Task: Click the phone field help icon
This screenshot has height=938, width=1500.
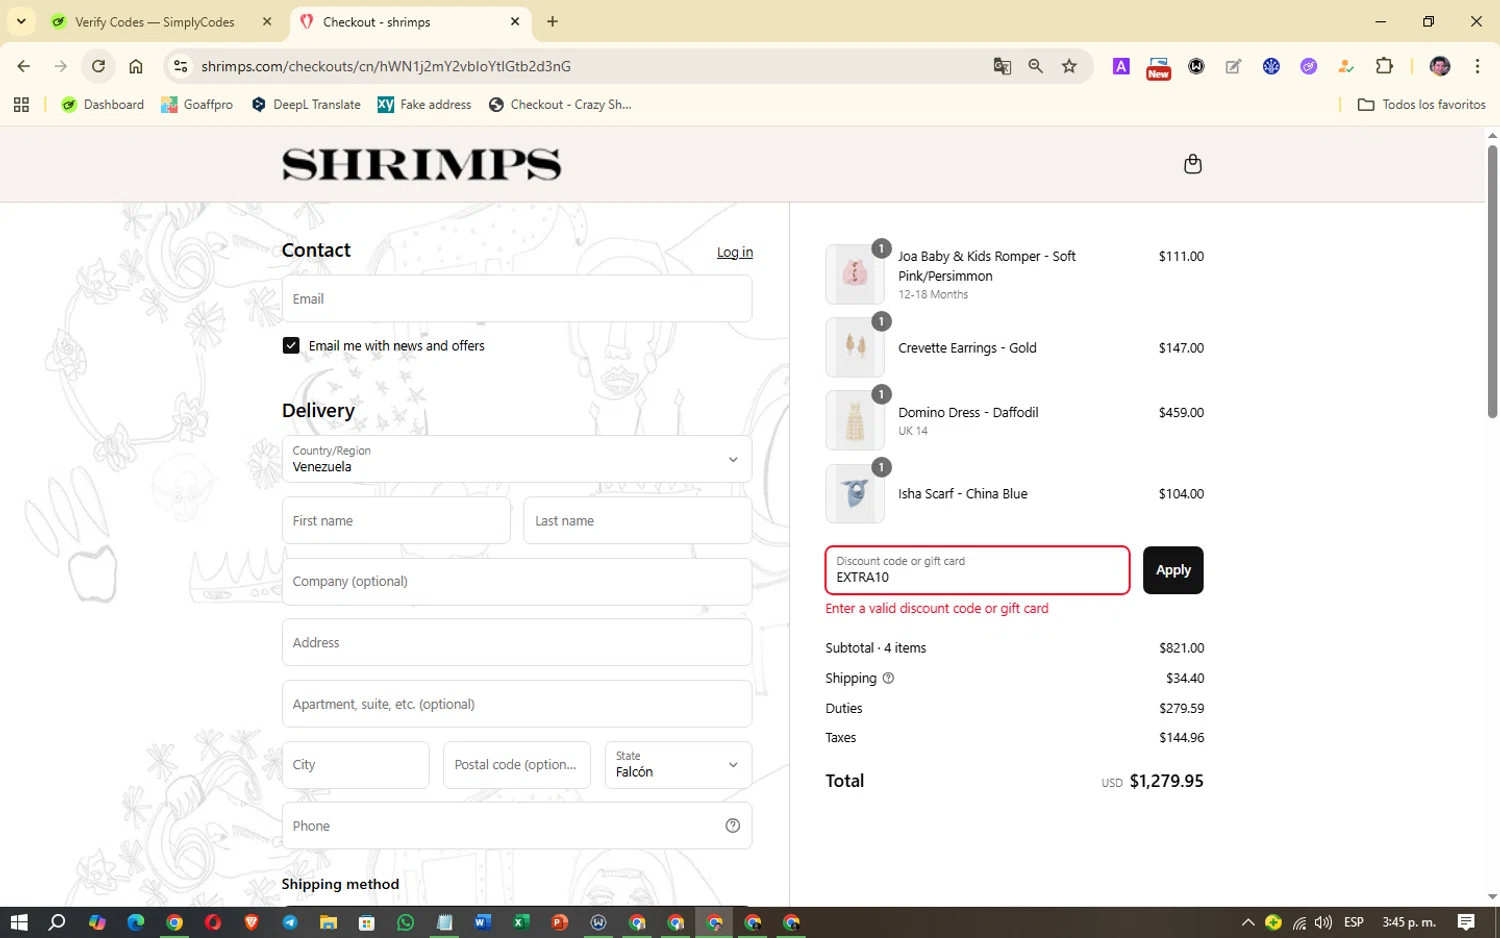Action: pos(732,826)
